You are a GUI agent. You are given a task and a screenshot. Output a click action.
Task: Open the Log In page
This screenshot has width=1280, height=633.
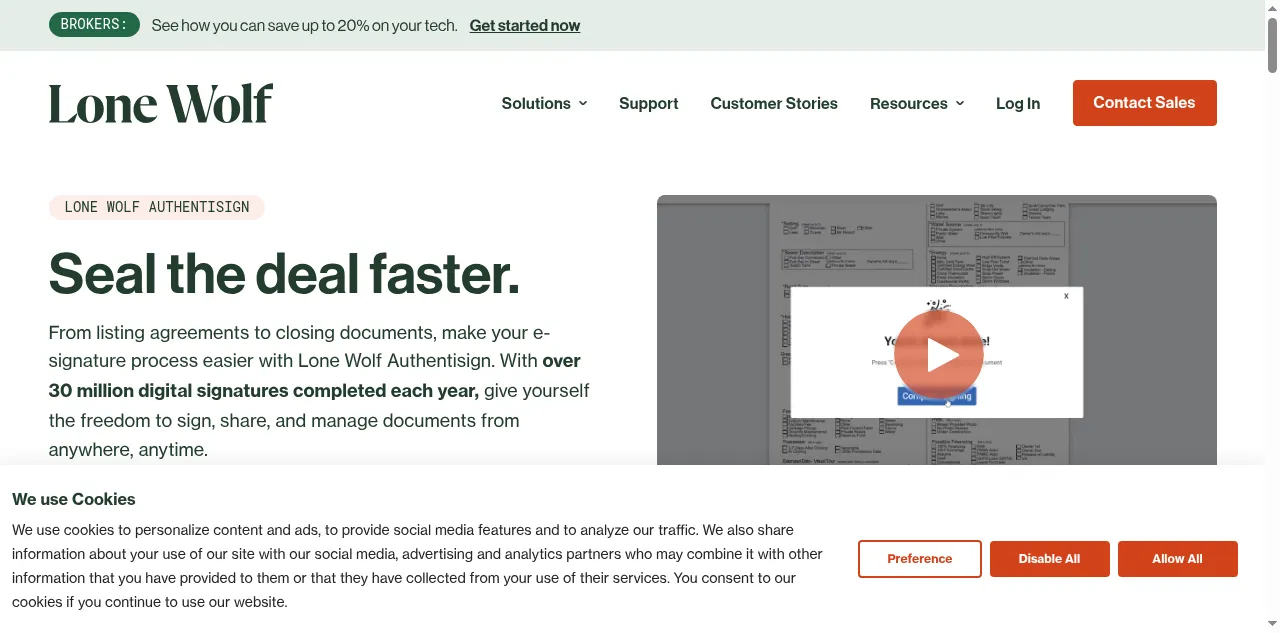[x=1018, y=103]
